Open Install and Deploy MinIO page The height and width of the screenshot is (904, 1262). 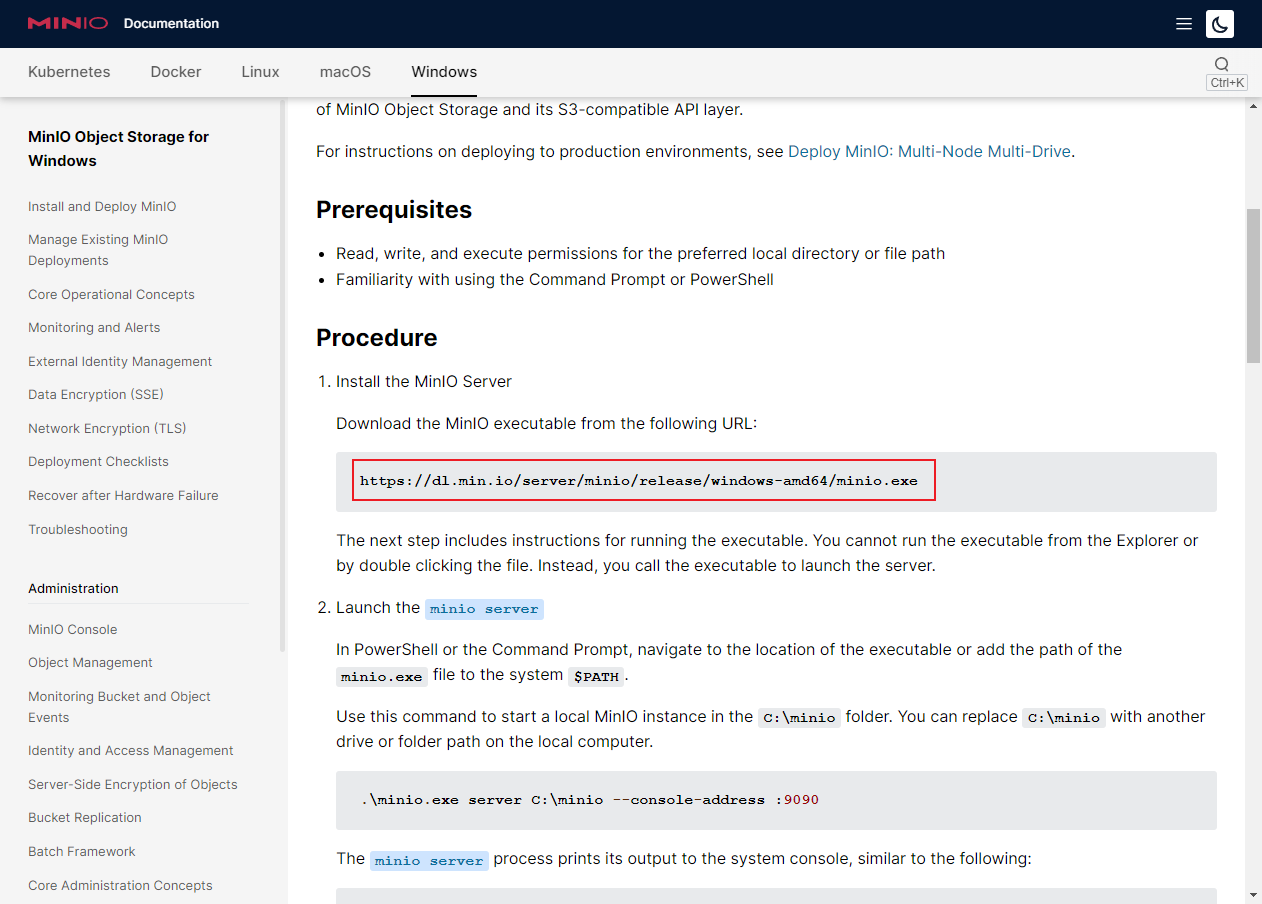point(102,207)
